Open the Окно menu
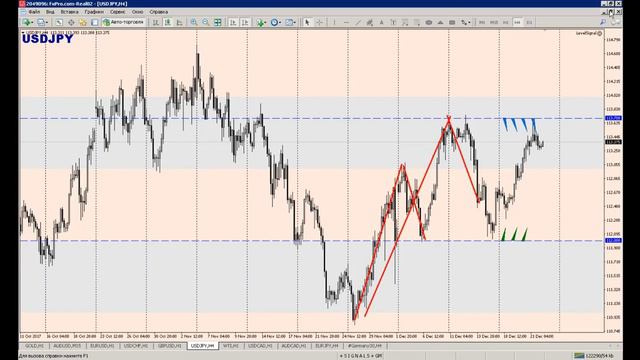The image size is (640, 360). click(138, 12)
